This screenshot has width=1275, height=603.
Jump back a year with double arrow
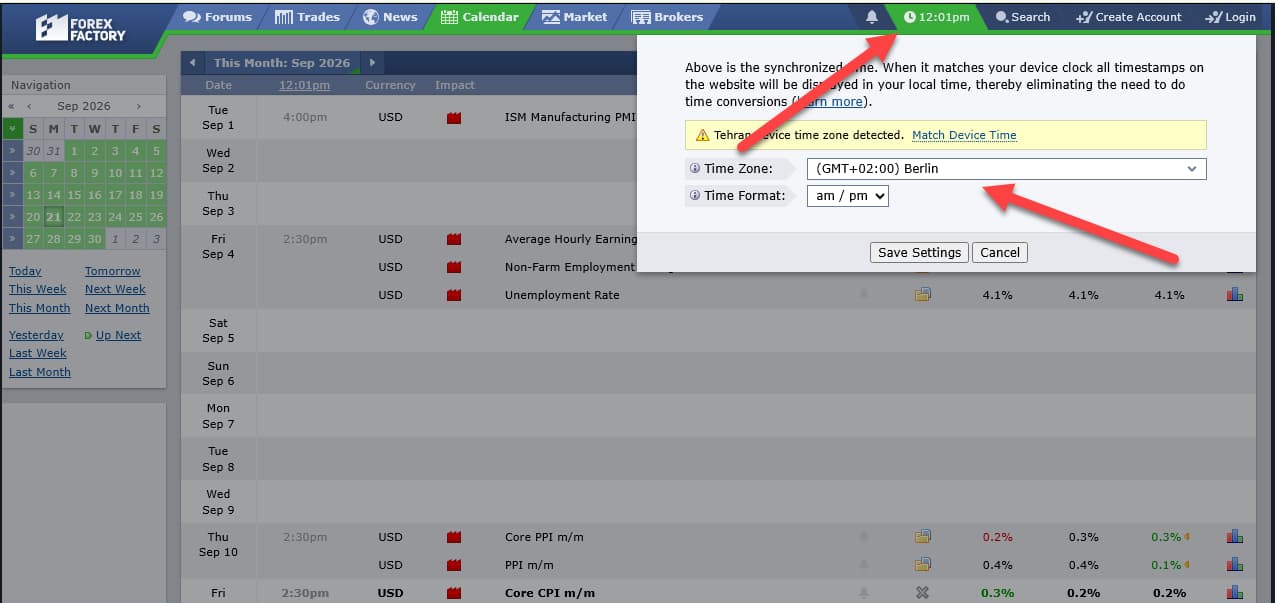click(11, 106)
